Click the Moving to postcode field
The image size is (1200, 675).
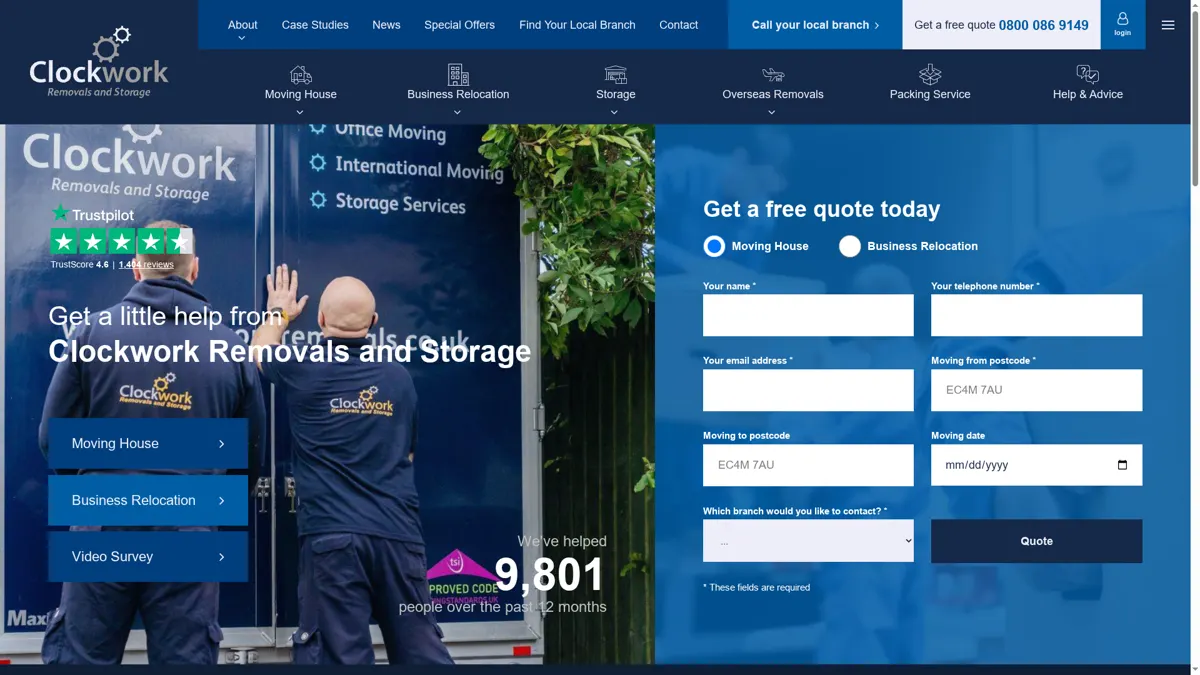[808, 465]
